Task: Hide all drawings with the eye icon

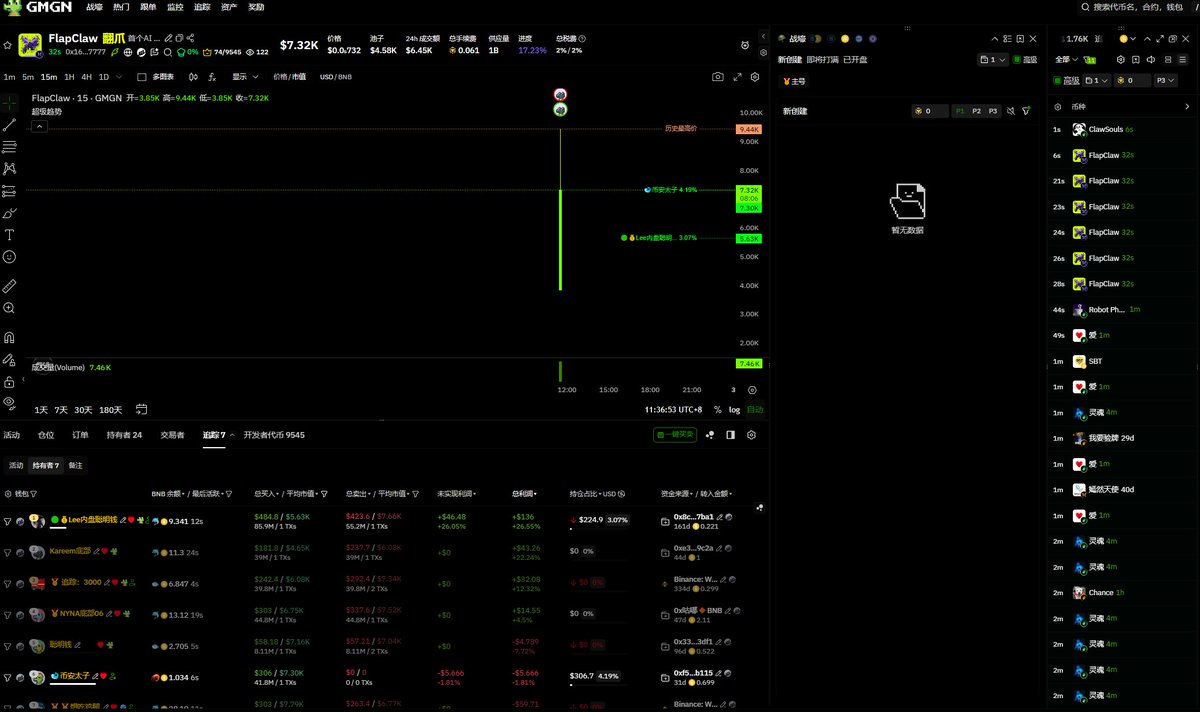Action: pos(9,402)
